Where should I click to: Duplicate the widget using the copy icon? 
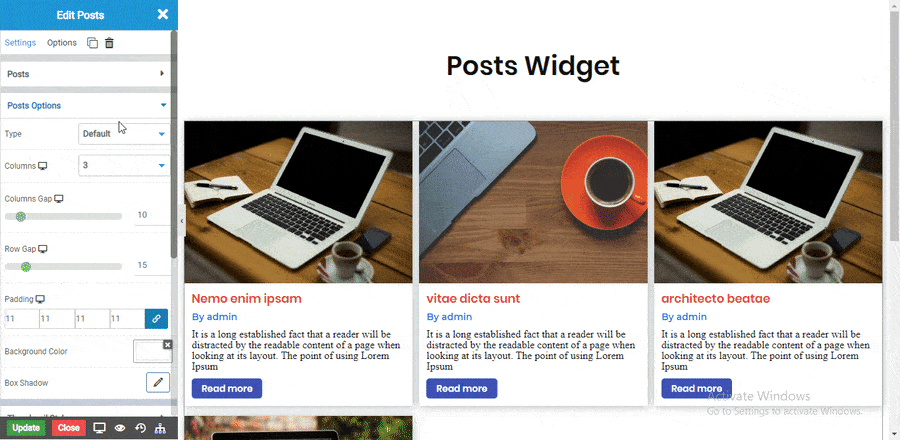click(92, 43)
